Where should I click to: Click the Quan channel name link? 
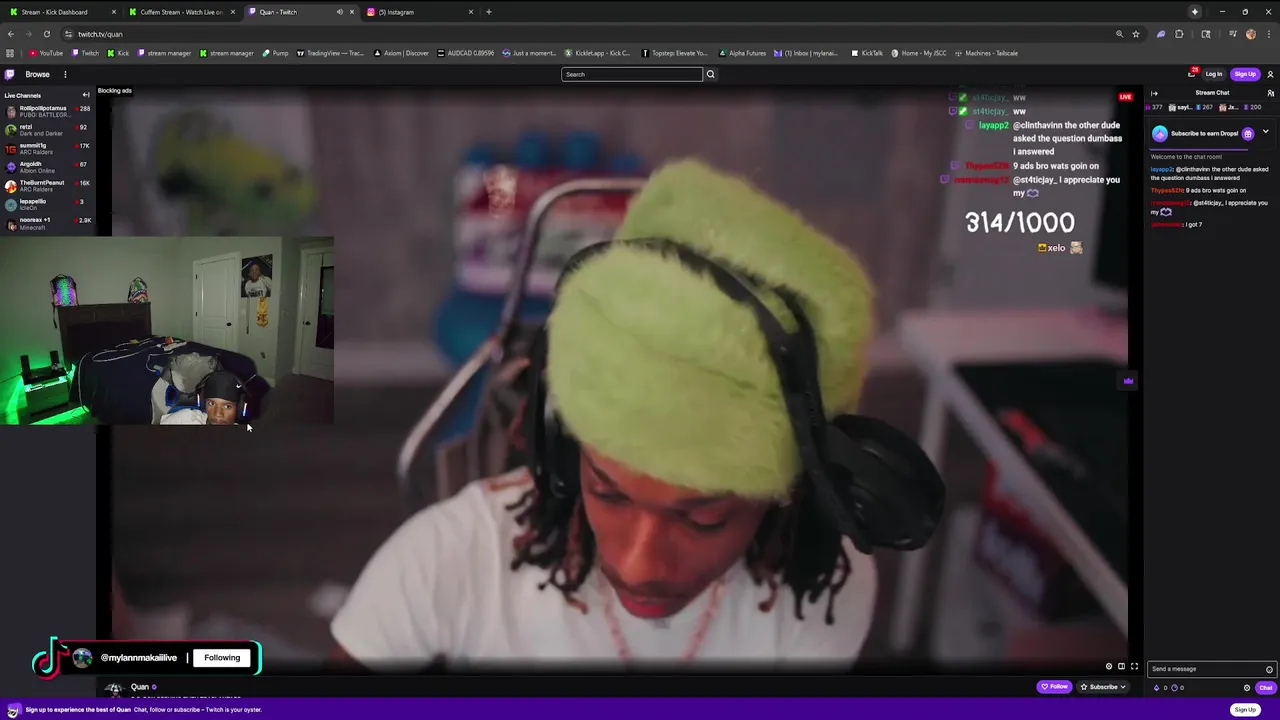pyautogui.click(x=140, y=687)
